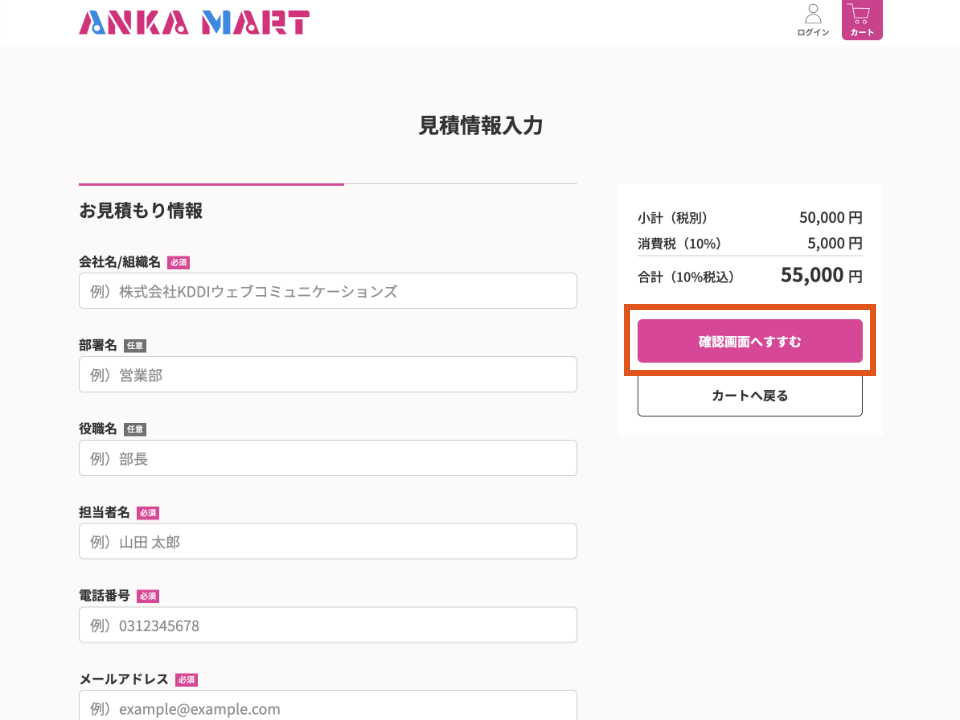The width and height of the screenshot is (960, 720).
Task: Focus the company name (会社名/組織名) input field
Action: click(328, 291)
